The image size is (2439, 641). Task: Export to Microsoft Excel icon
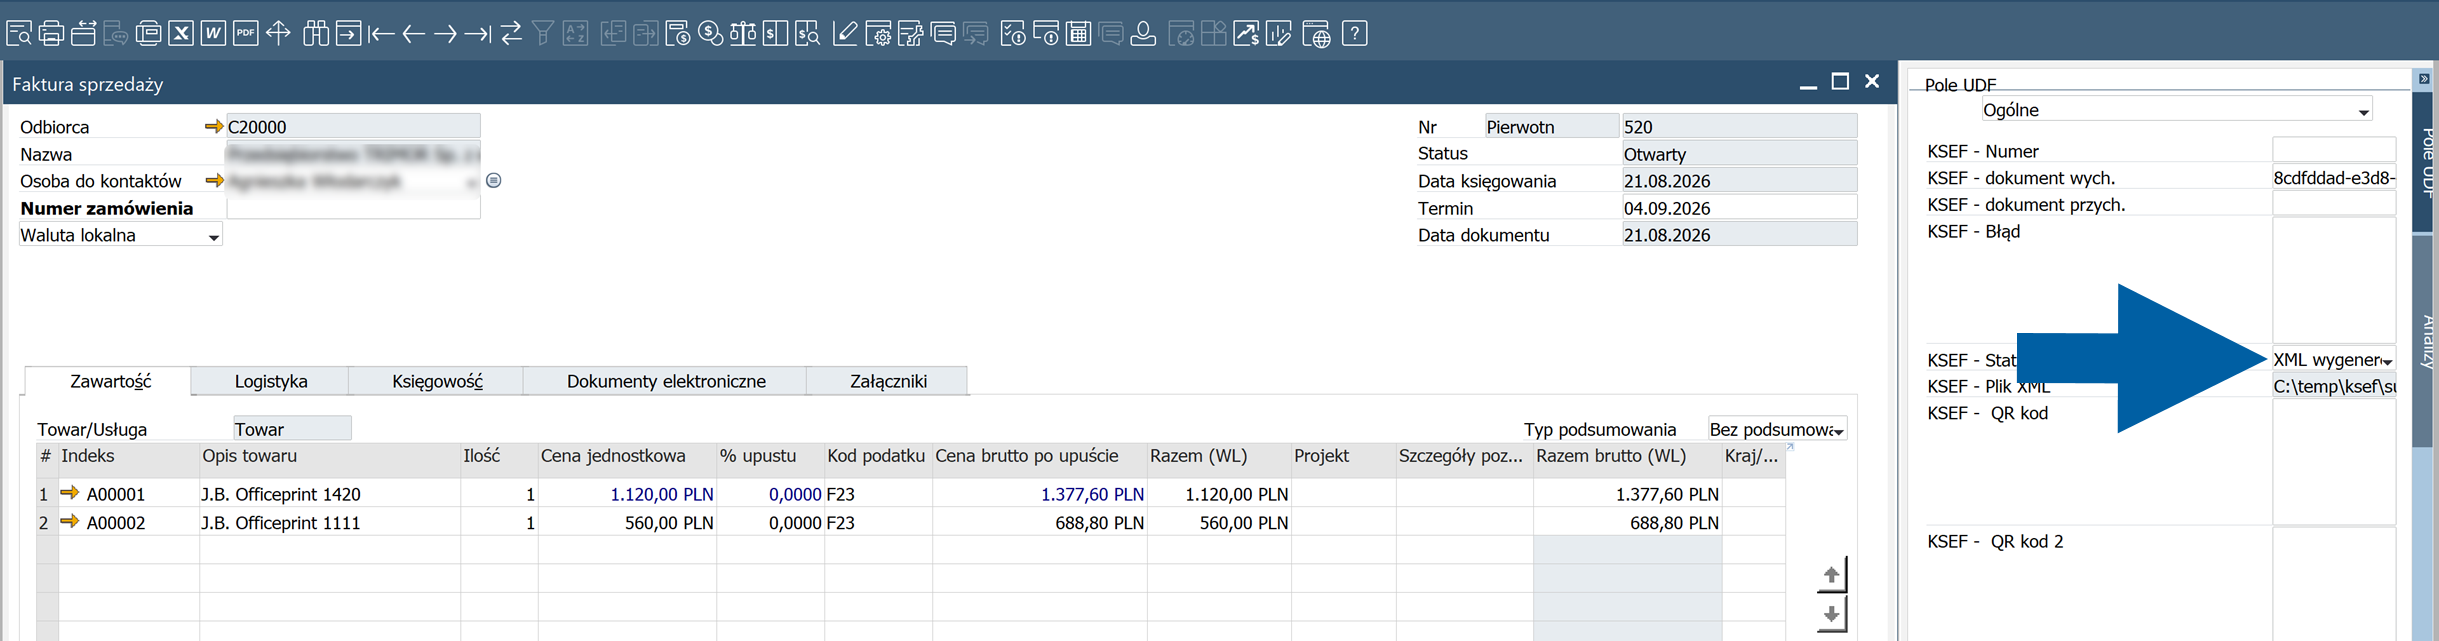181,34
